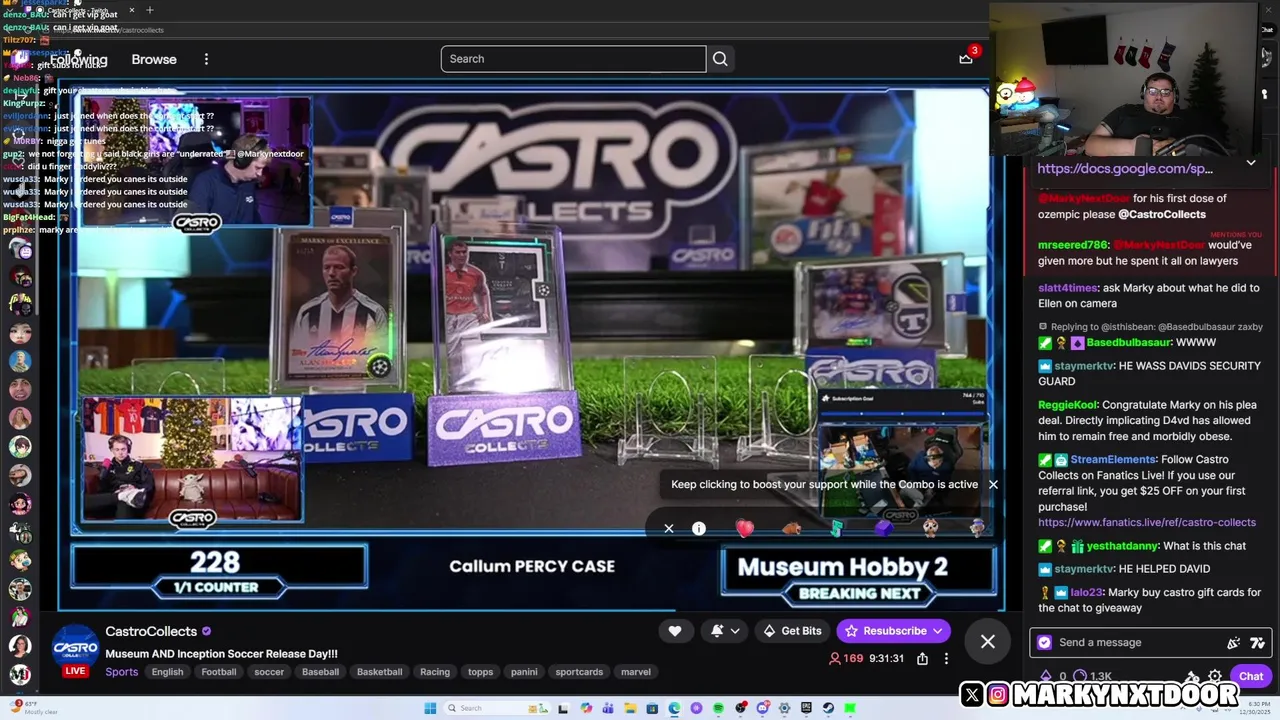Open a new browser tab
This screenshot has height=720, width=1280.
pyautogui.click(x=150, y=10)
